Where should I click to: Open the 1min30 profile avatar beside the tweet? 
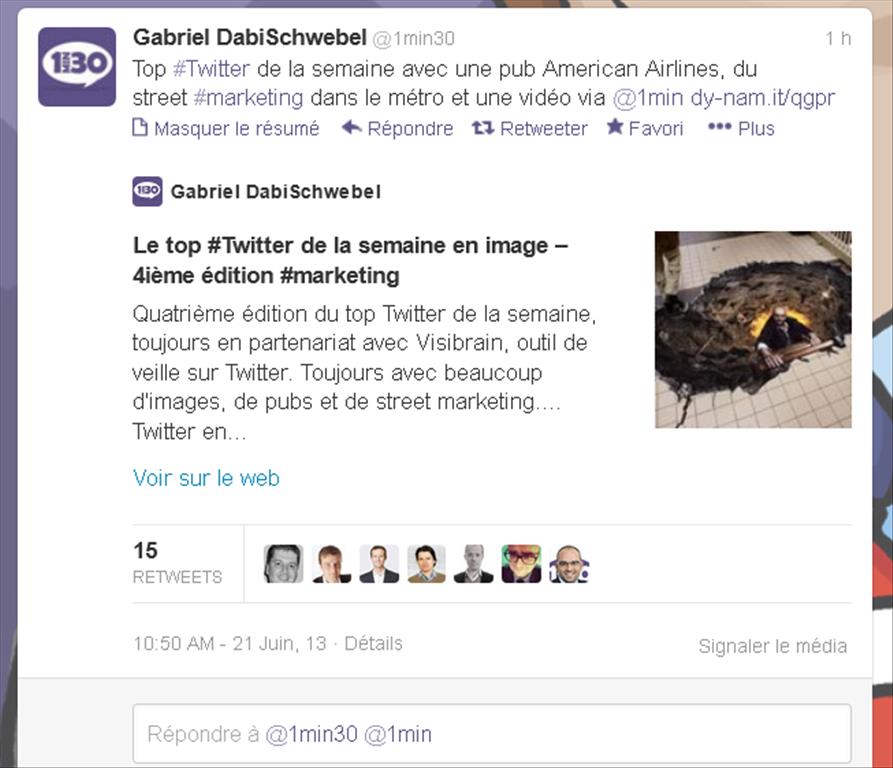tap(77, 67)
